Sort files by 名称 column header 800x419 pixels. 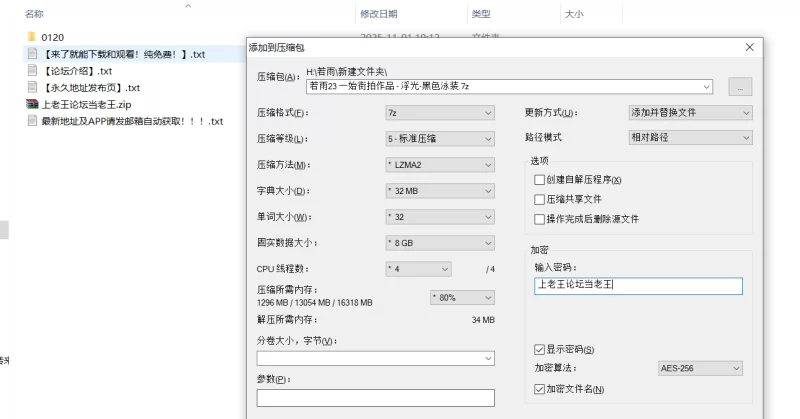click(x=34, y=14)
